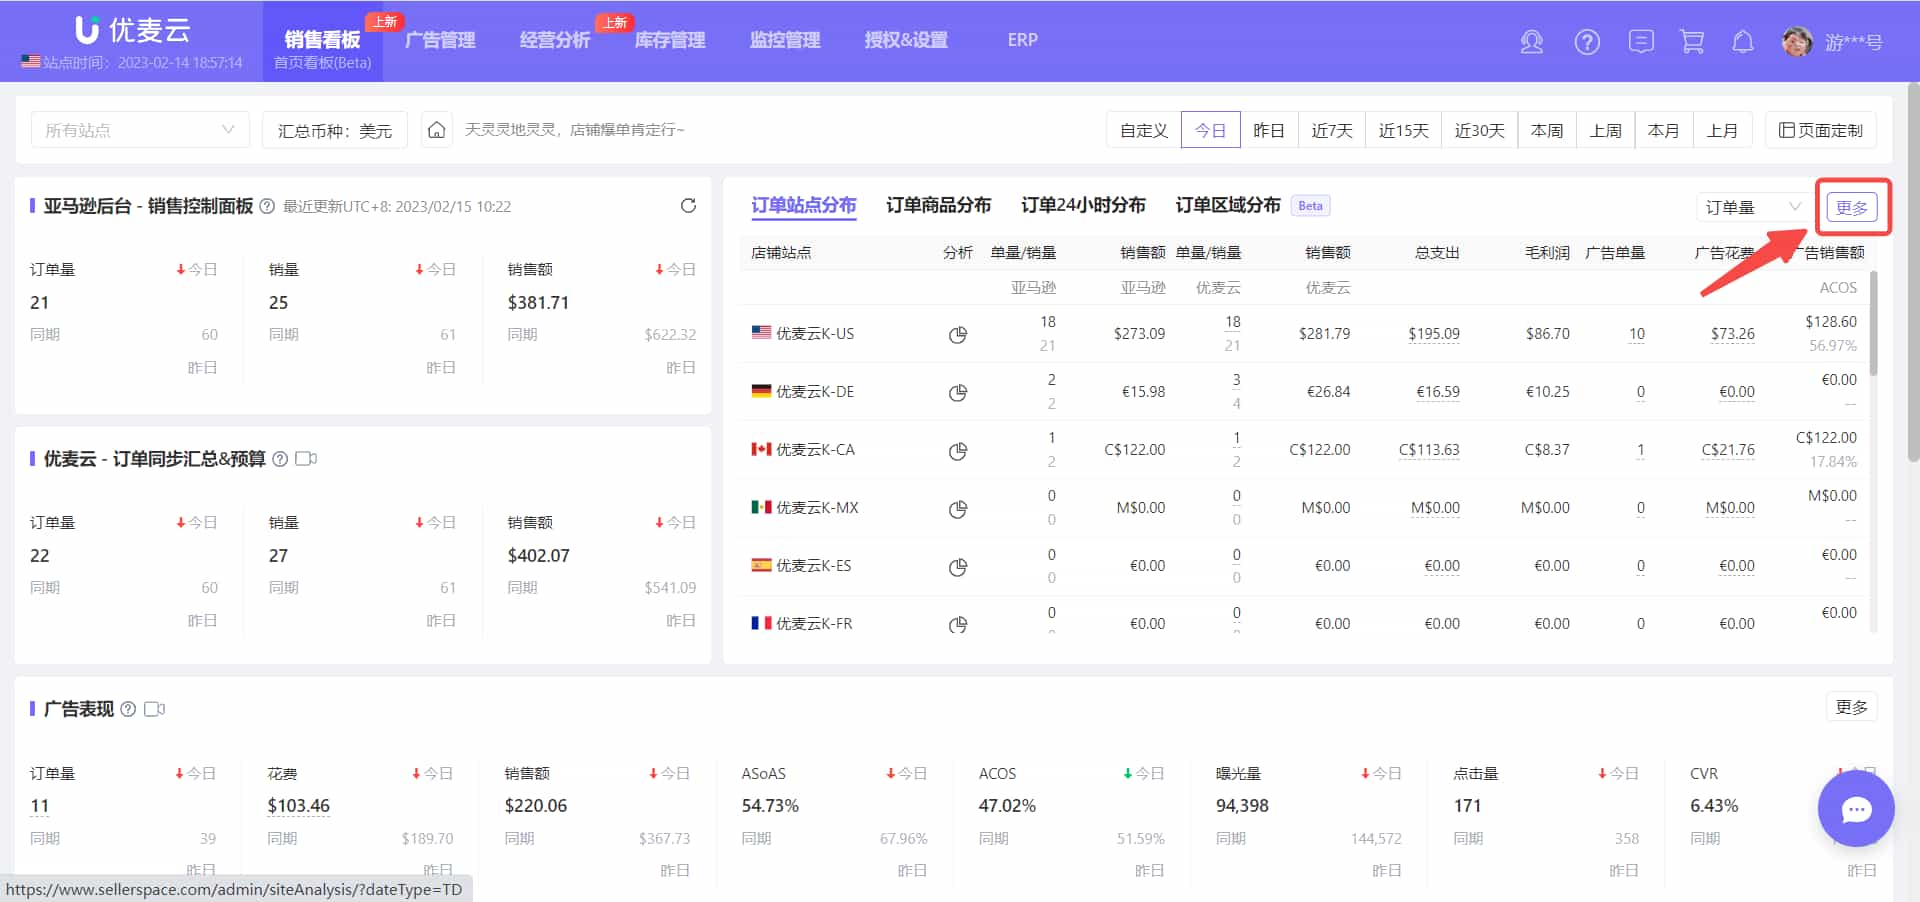Open analysis chart icon for 优麦云K-ES
The width and height of the screenshot is (1920, 902).
click(958, 566)
